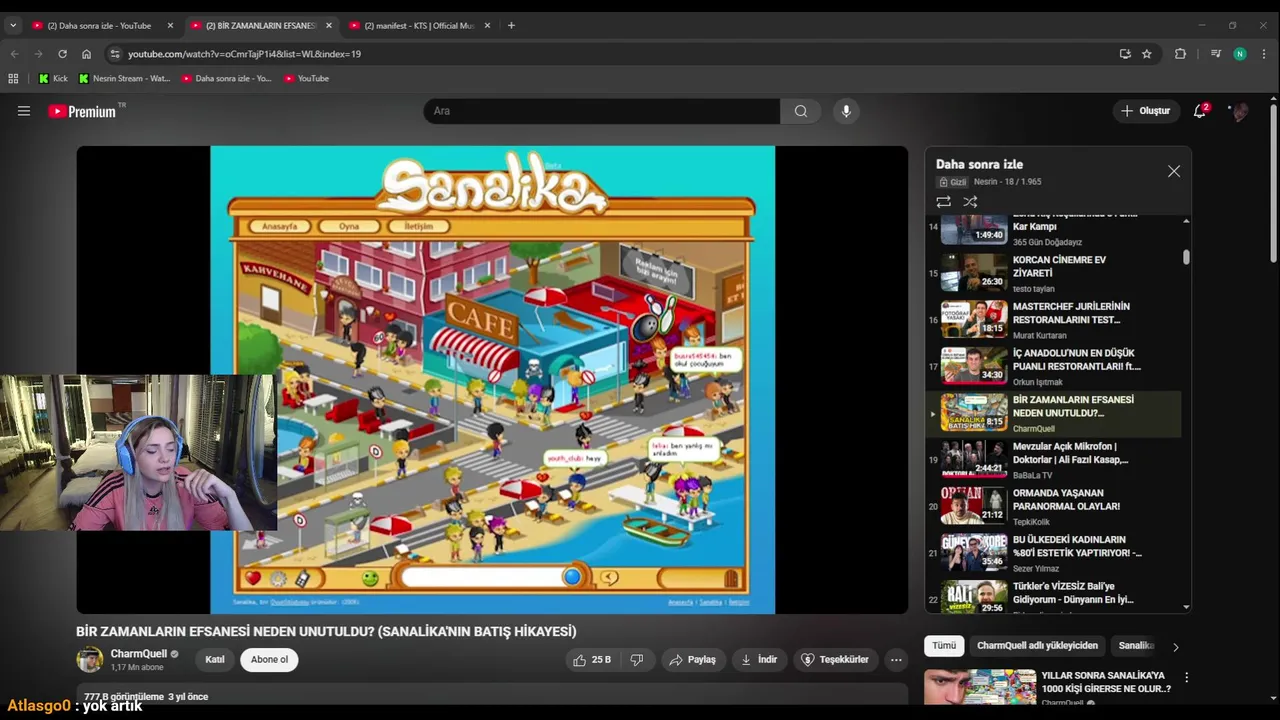Subscribe with Abone ol button
This screenshot has width=1280, height=720.
(269, 659)
